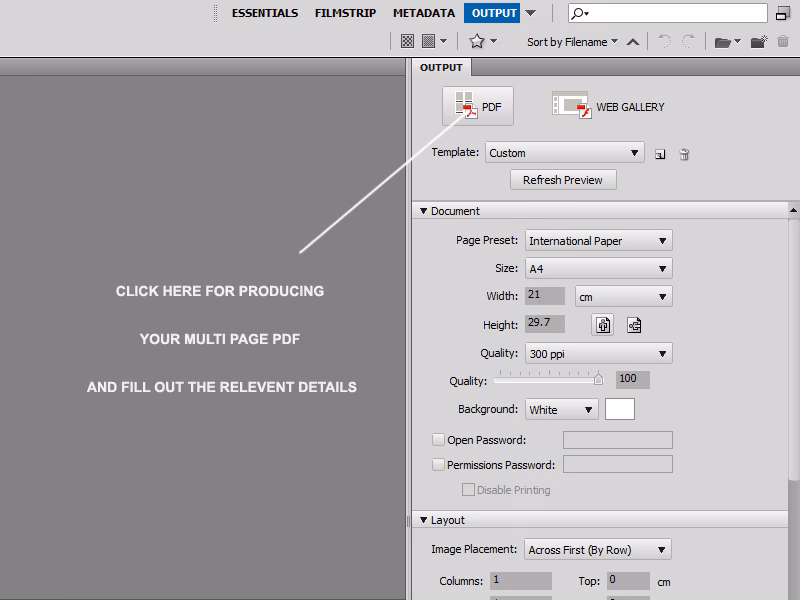Click the Refresh Preview button
This screenshot has width=800, height=600.
click(x=563, y=180)
